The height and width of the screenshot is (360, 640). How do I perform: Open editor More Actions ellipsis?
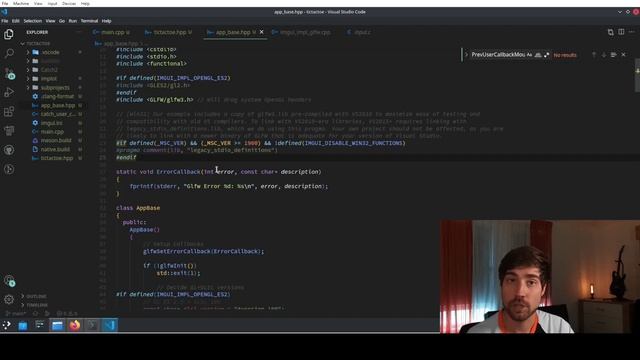click(x=632, y=32)
